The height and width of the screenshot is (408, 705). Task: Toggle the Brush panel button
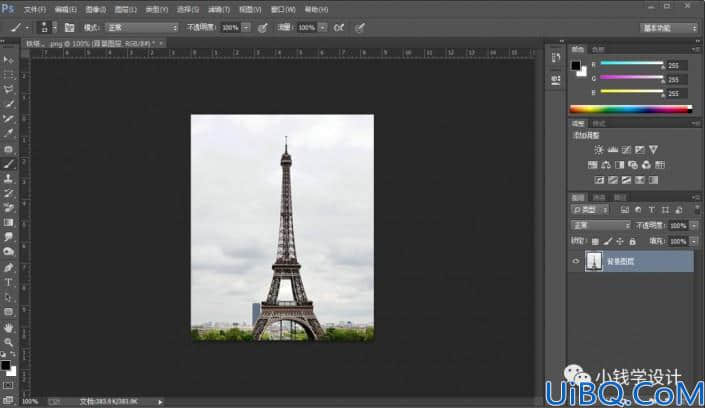[69, 28]
